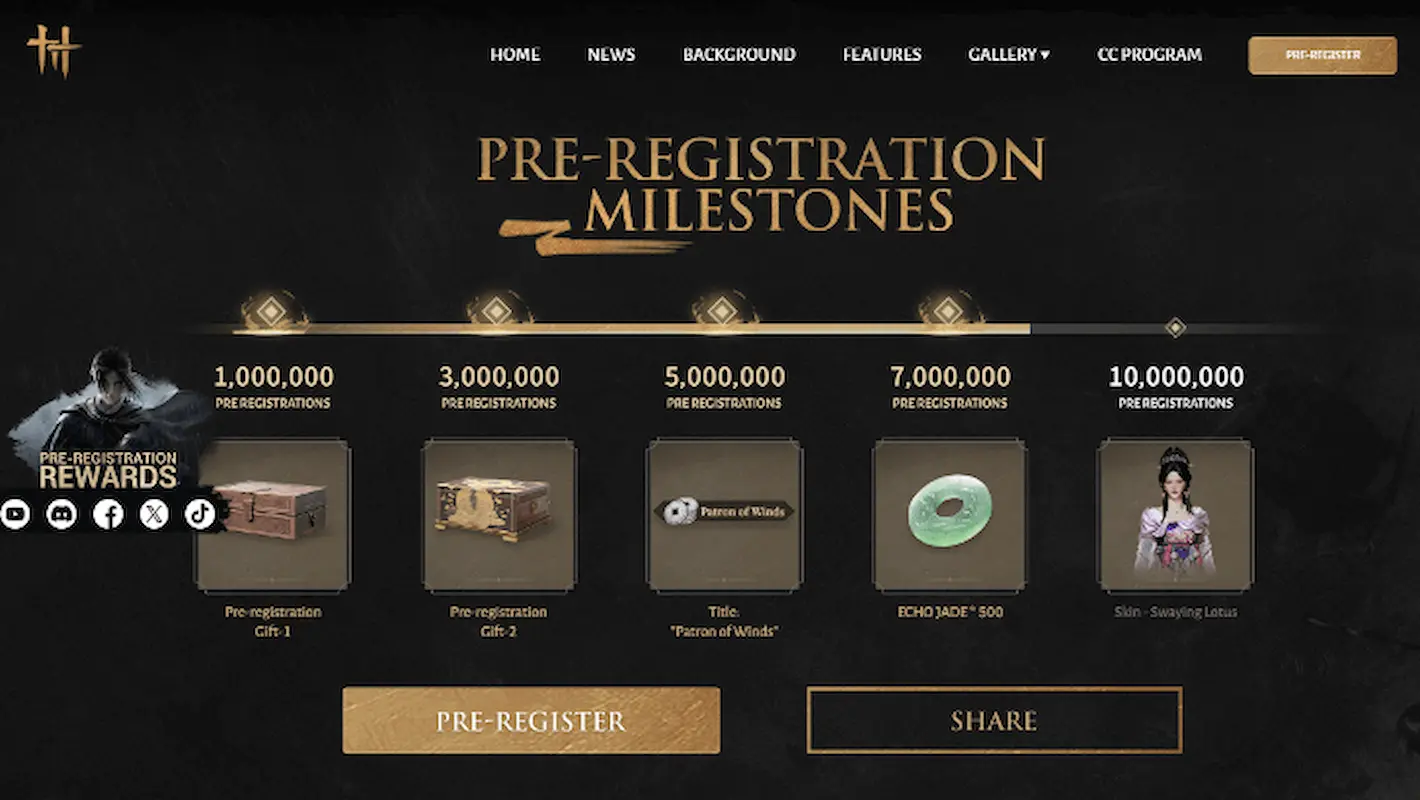Viewport: 1420px width, 800px height.
Task: Open the X (Twitter) social icon
Action: (154, 514)
